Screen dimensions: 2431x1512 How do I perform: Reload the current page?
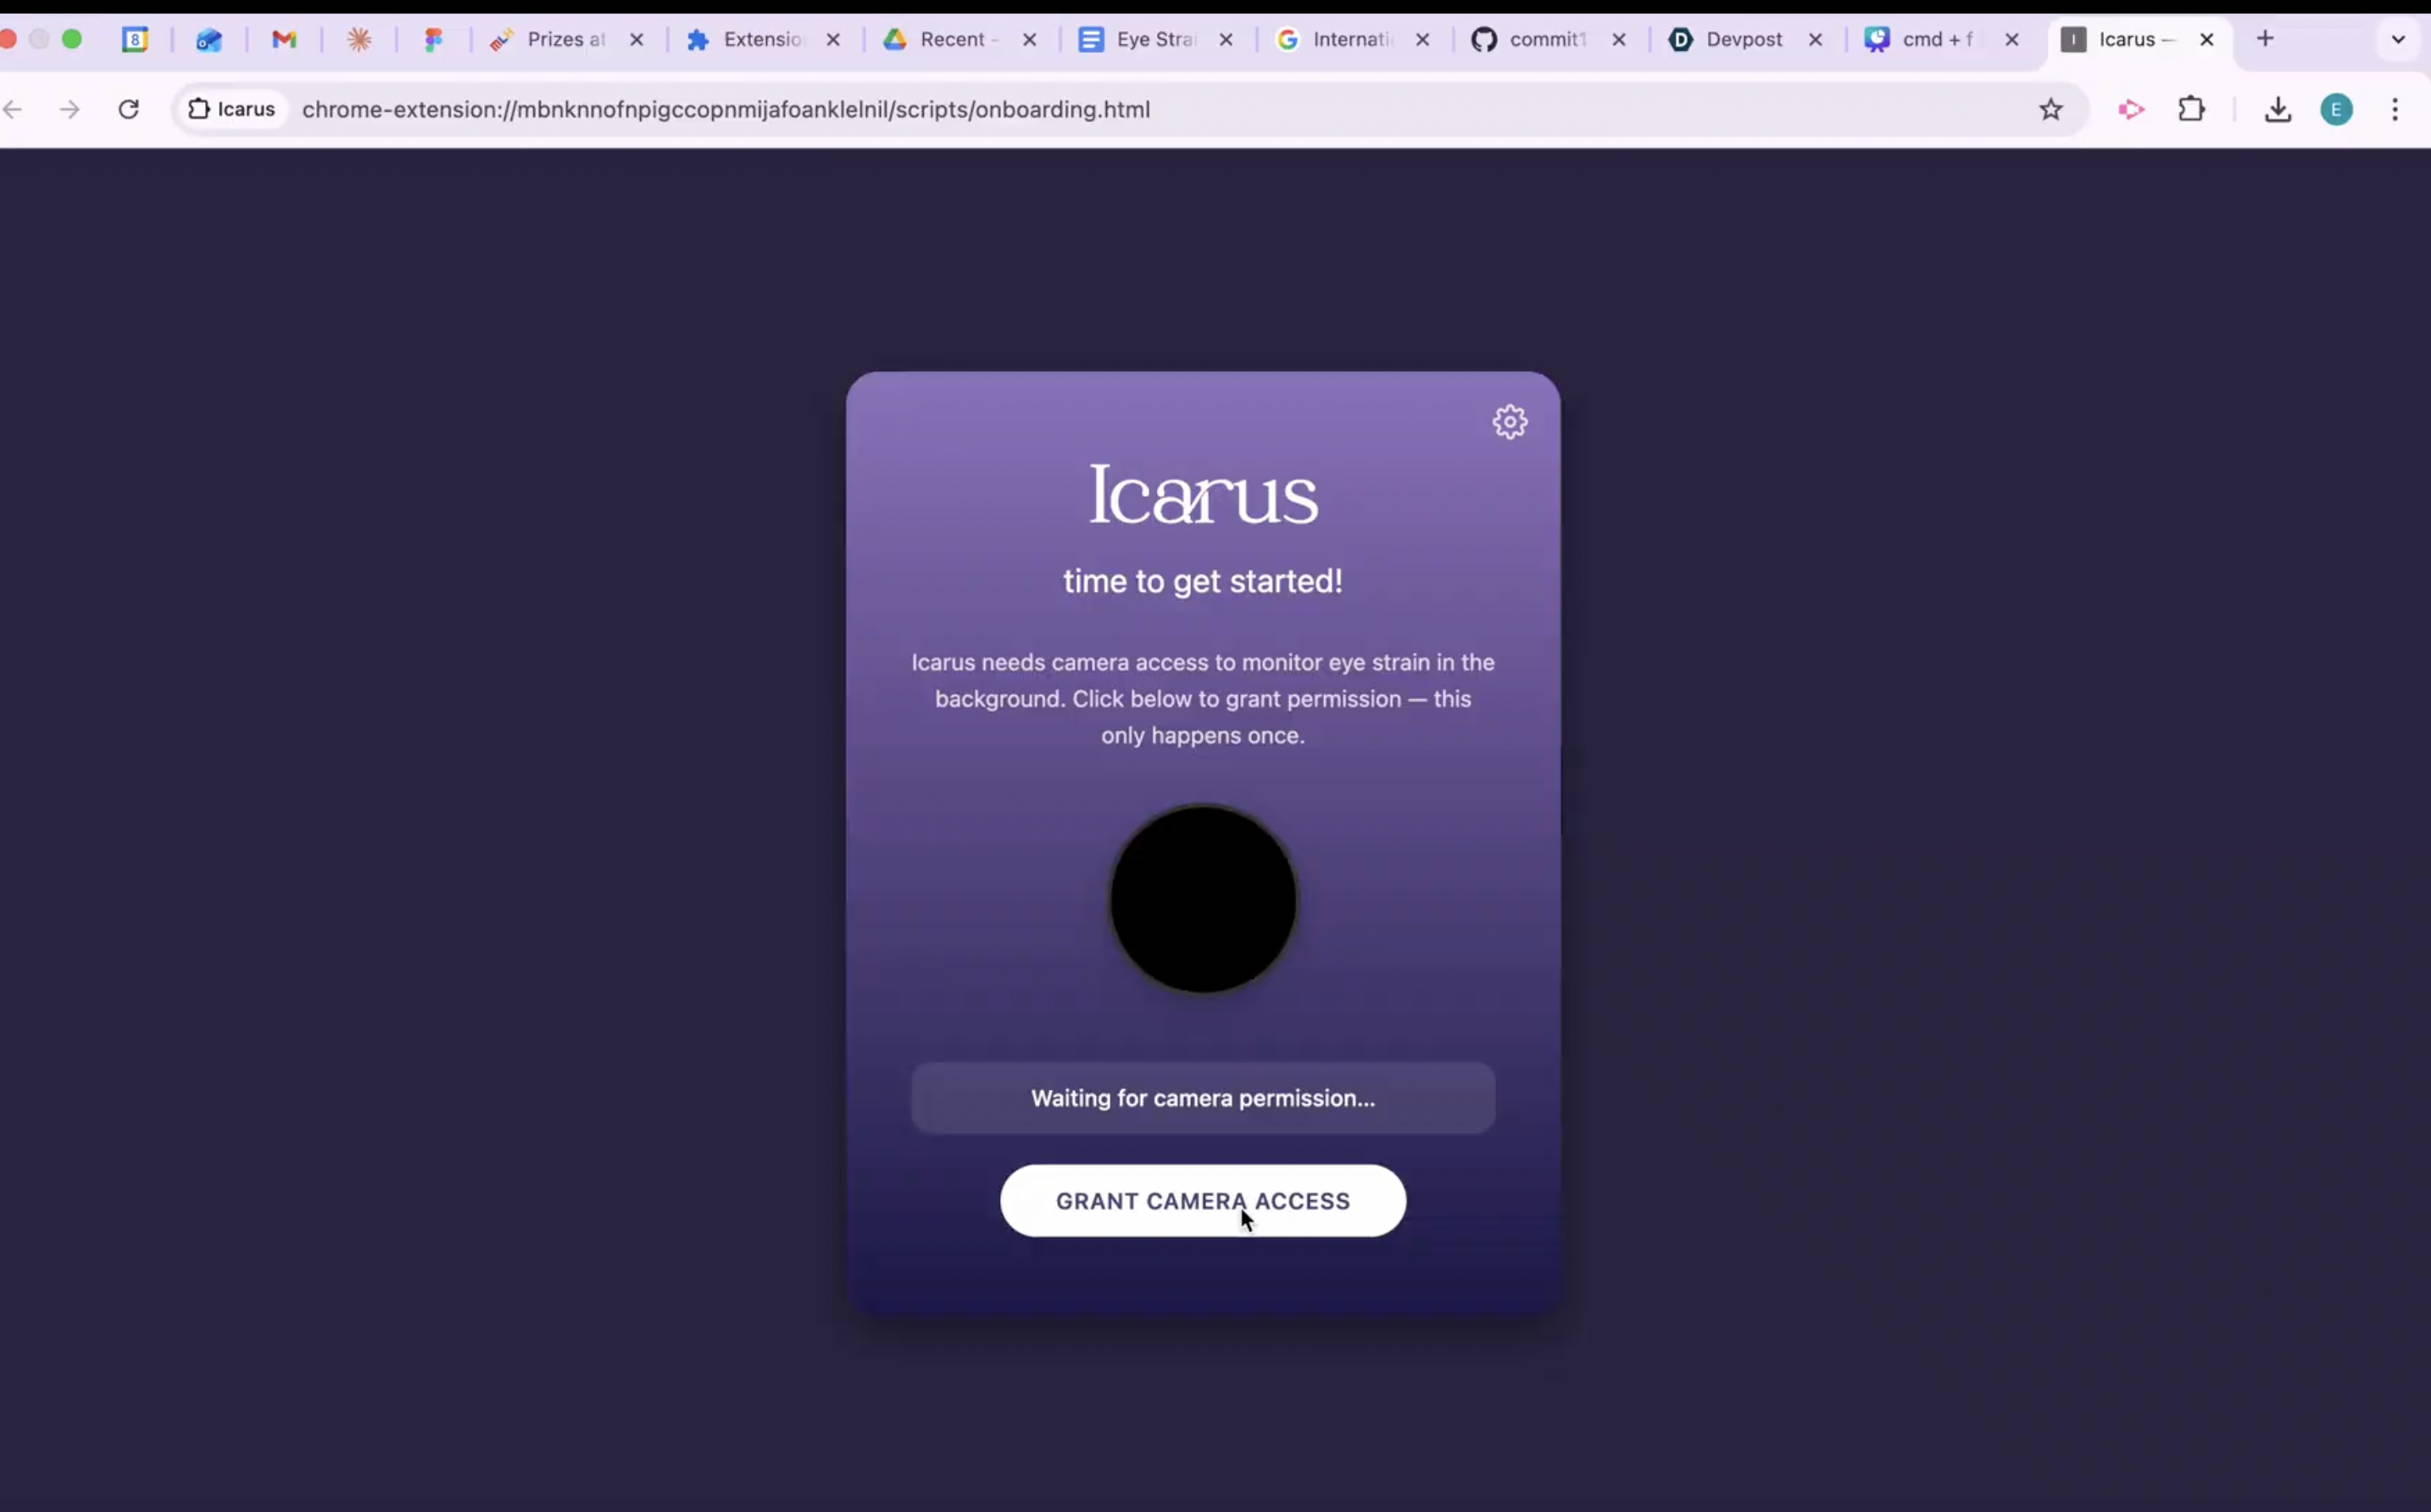tap(129, 109)
